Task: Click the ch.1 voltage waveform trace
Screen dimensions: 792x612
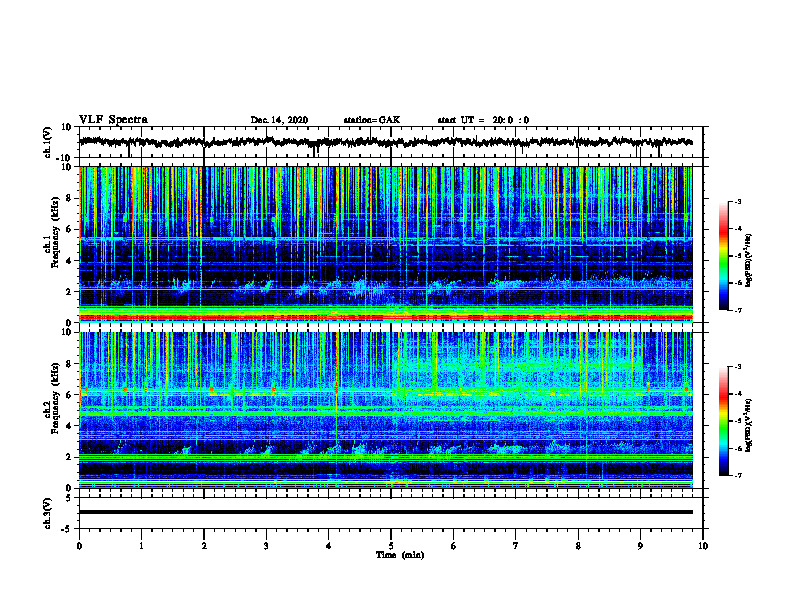Action: click(x=385, y=142)
